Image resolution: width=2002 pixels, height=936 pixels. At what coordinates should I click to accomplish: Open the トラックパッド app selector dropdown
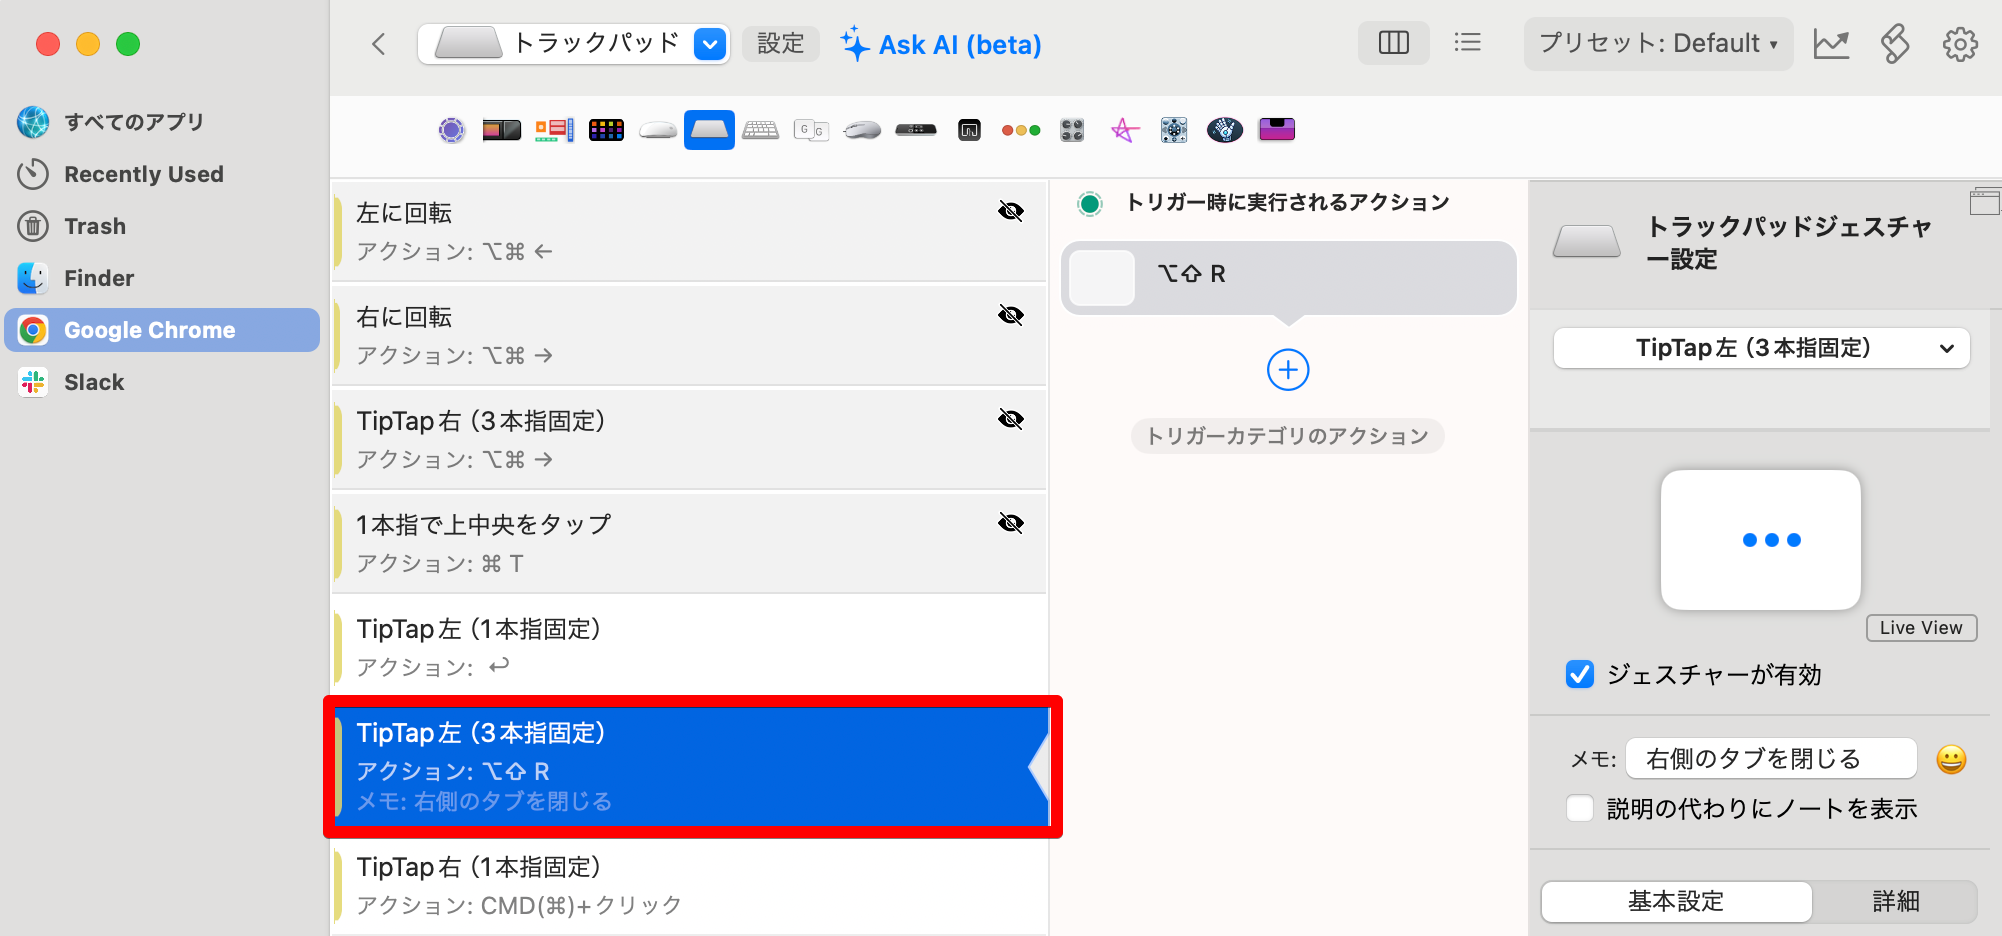tap(709, 44)
